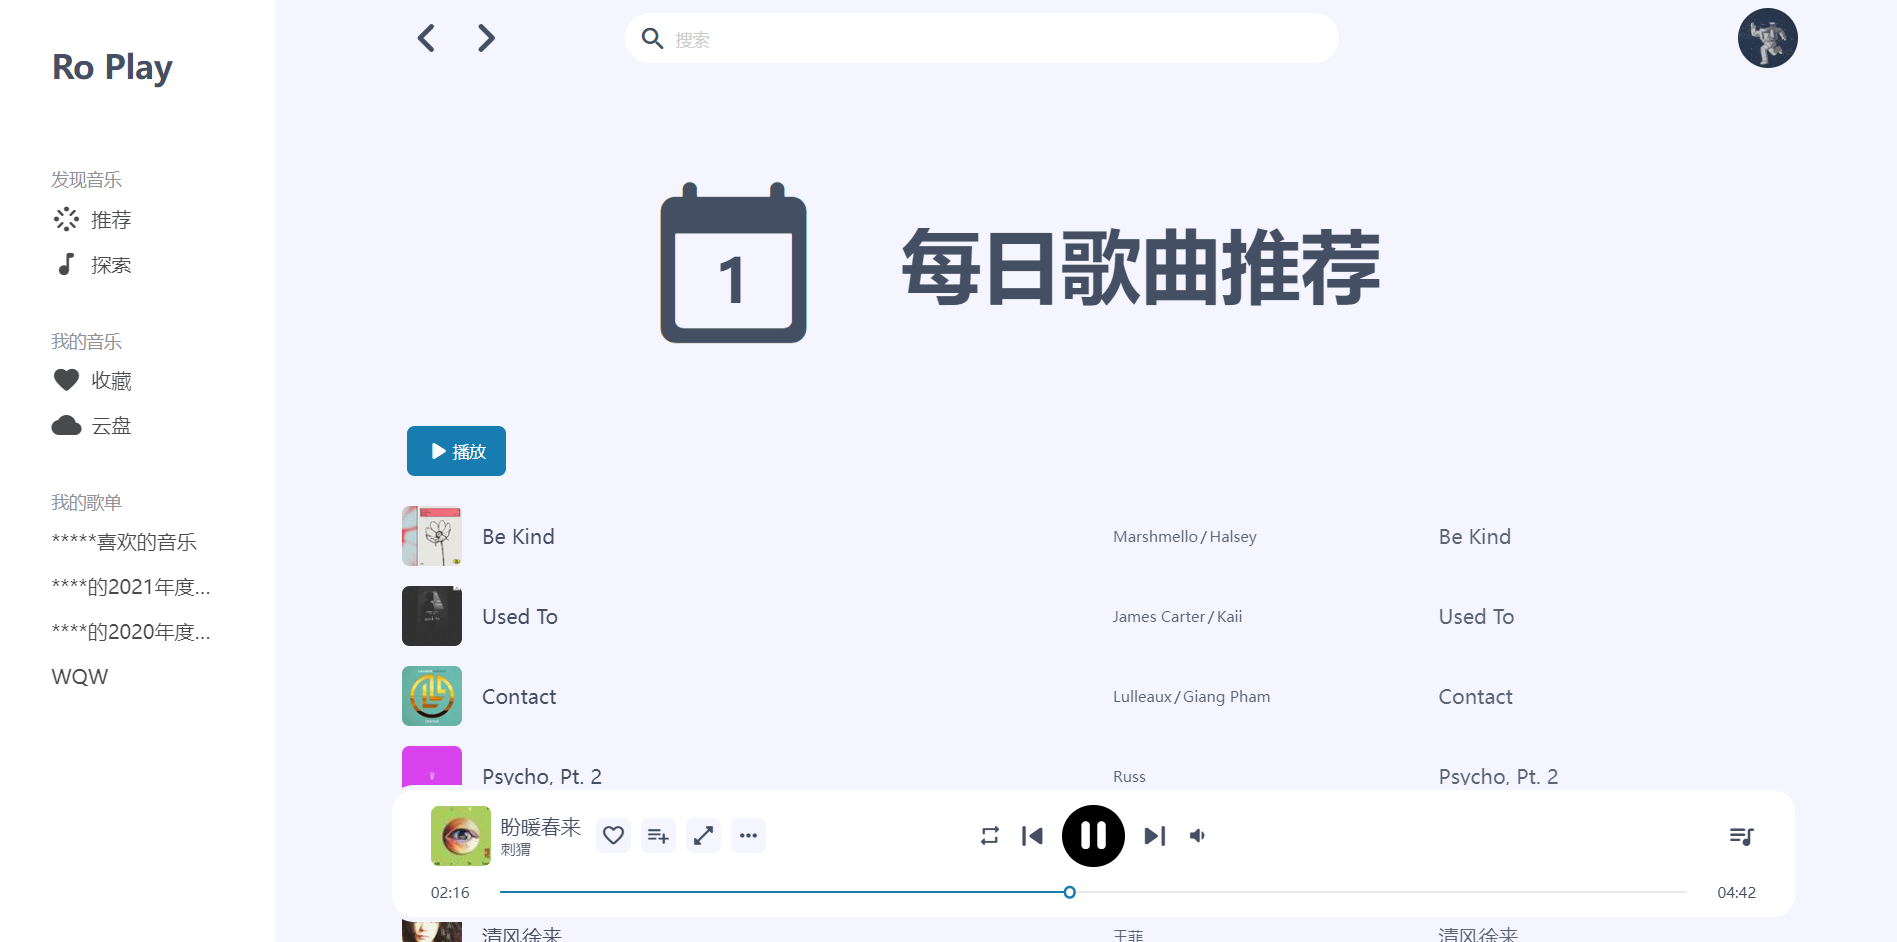This screenshot has height=942, width=1897.
Task: Open 推荐 in the sidebar
Action: click(x=92, y=220)
